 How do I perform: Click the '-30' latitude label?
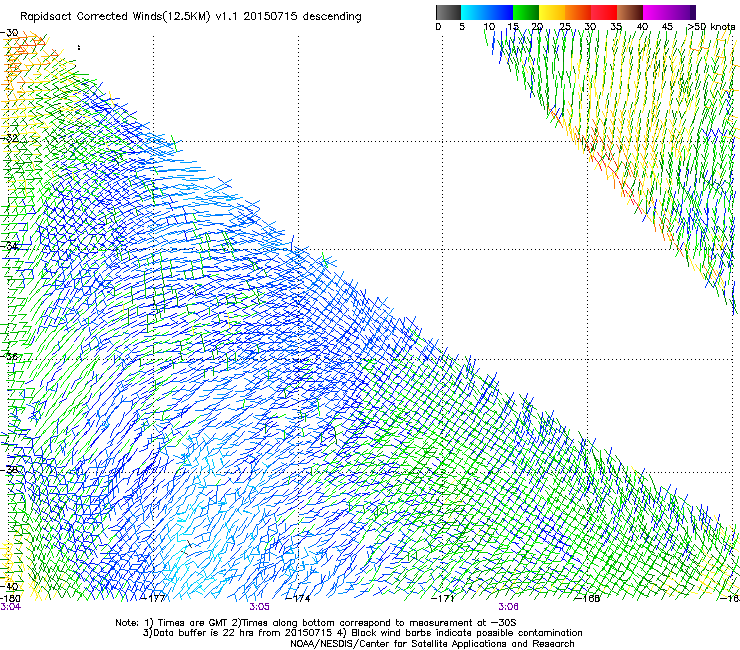[x=9, y=33]
